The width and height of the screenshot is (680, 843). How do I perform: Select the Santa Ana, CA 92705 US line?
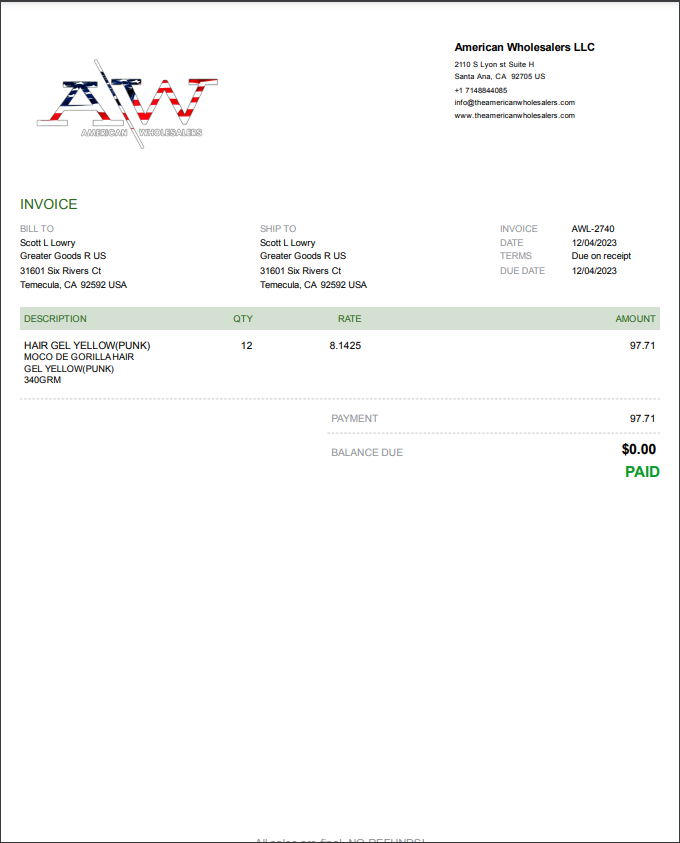pos(499,76)
